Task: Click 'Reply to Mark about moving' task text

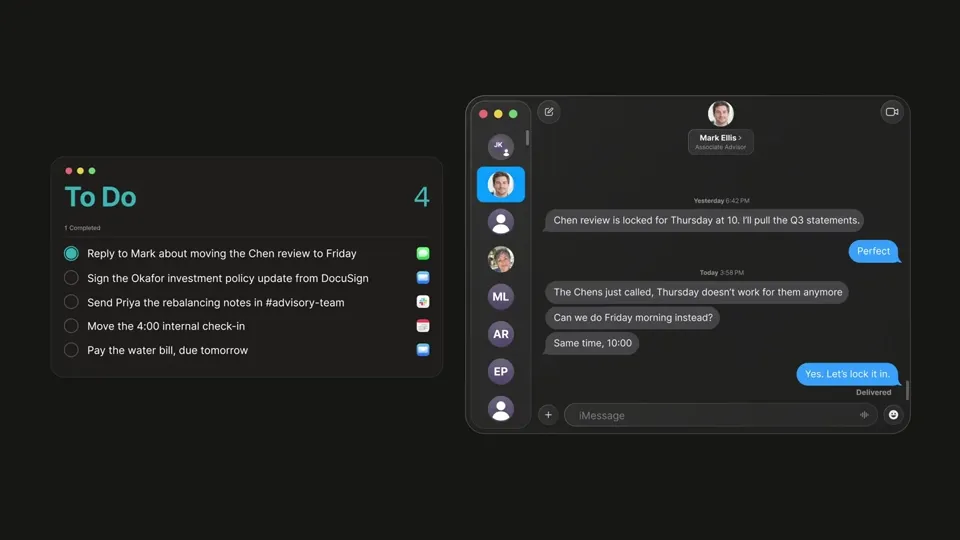Action: pos(222,253)
